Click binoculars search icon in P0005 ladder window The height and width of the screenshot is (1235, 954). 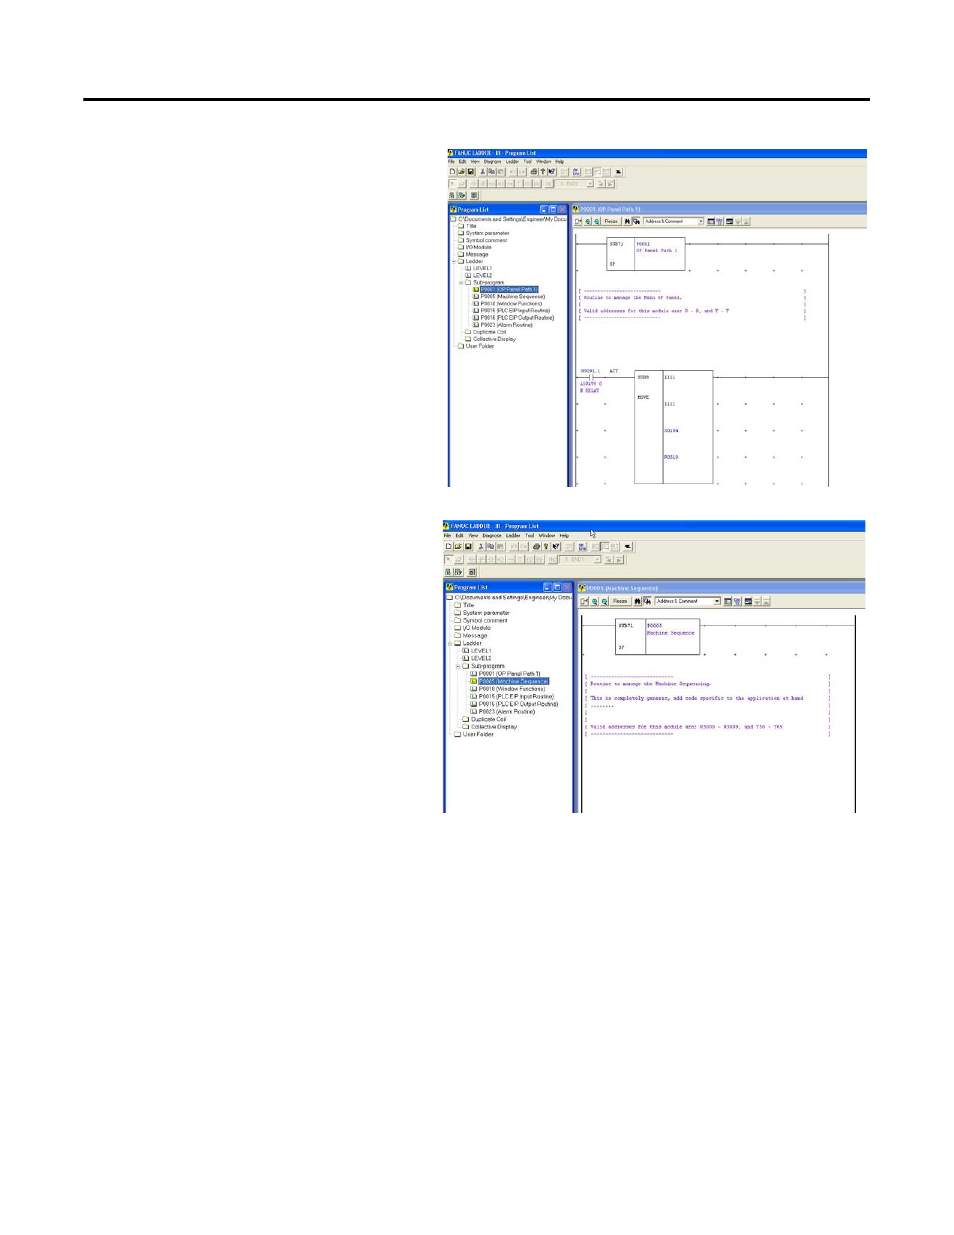click(x=637, y=601)
